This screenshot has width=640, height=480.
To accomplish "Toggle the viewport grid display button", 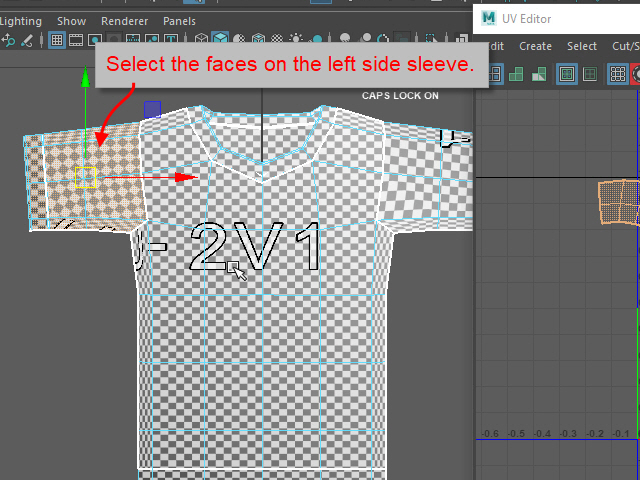I will [x=58, y=40].
